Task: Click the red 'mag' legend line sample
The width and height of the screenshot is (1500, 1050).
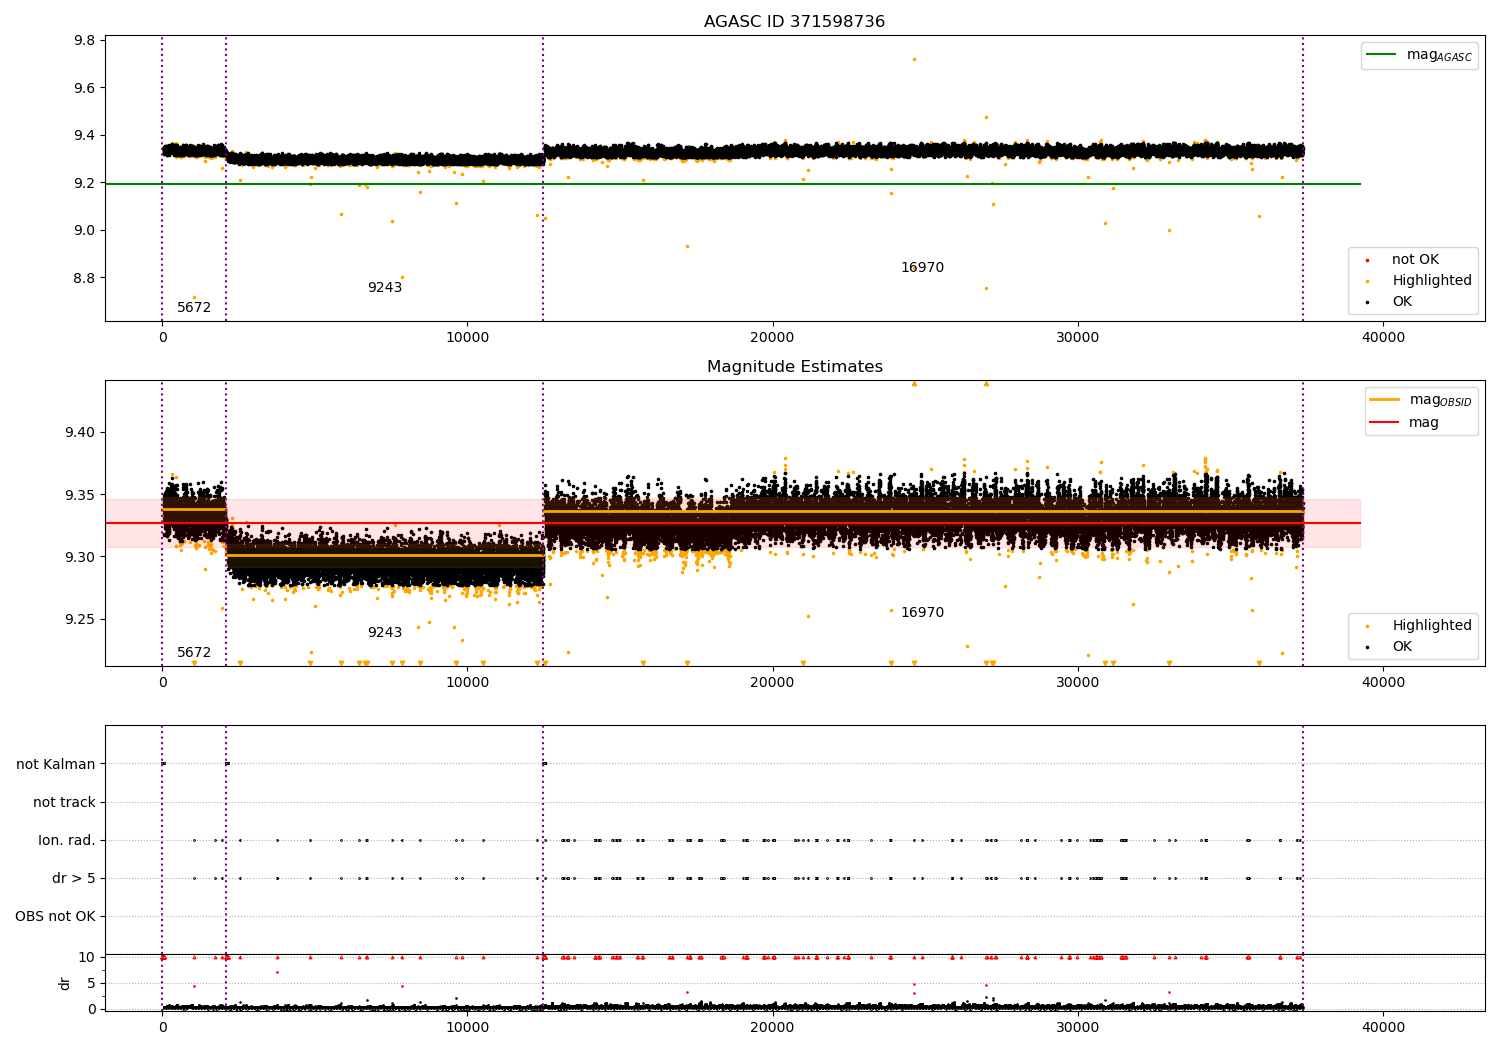Action: 1384,423
